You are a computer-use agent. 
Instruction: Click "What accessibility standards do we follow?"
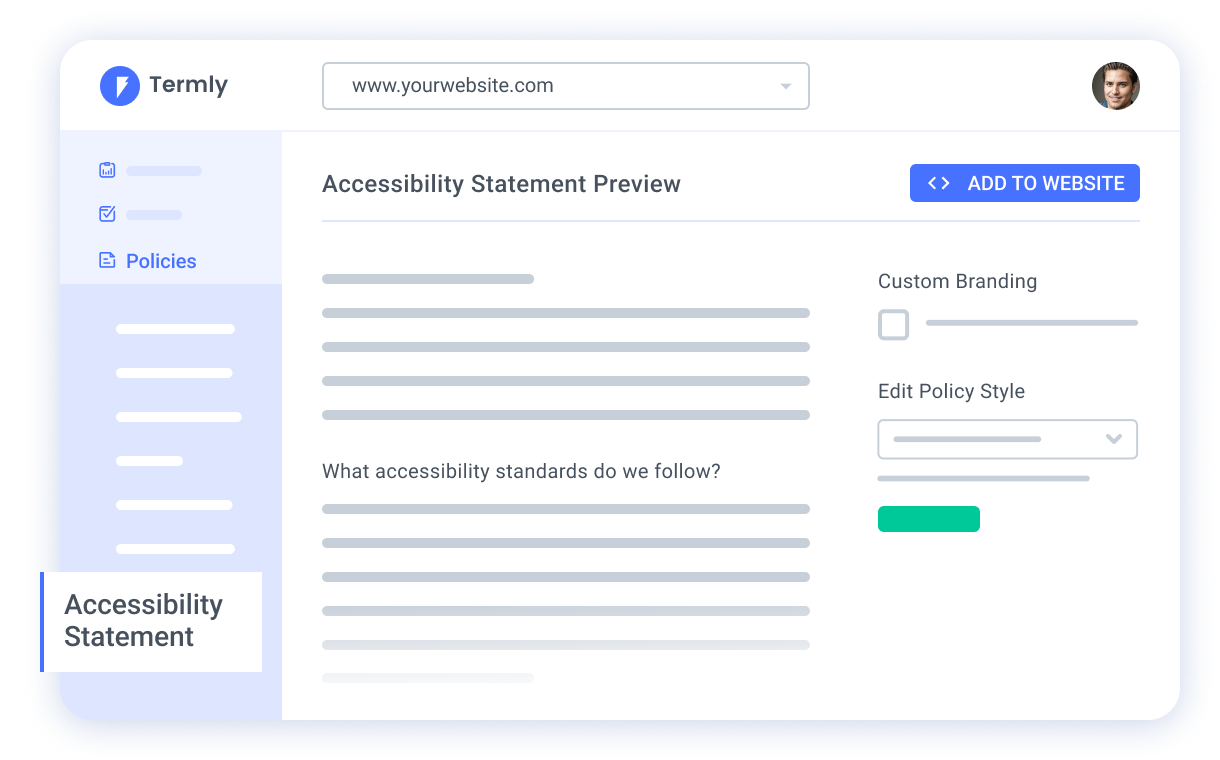[521, 471]
